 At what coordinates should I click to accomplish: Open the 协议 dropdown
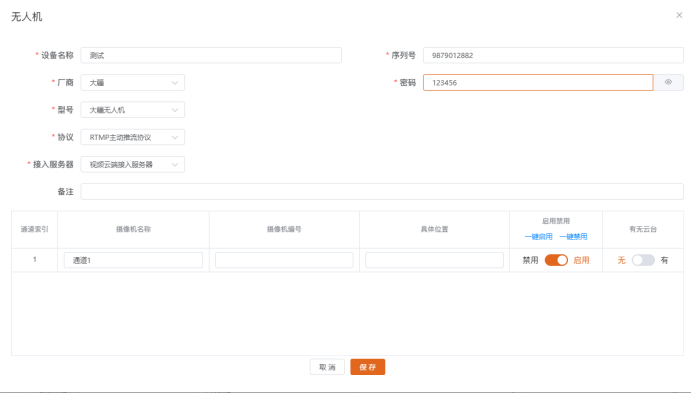pos(133,137)
